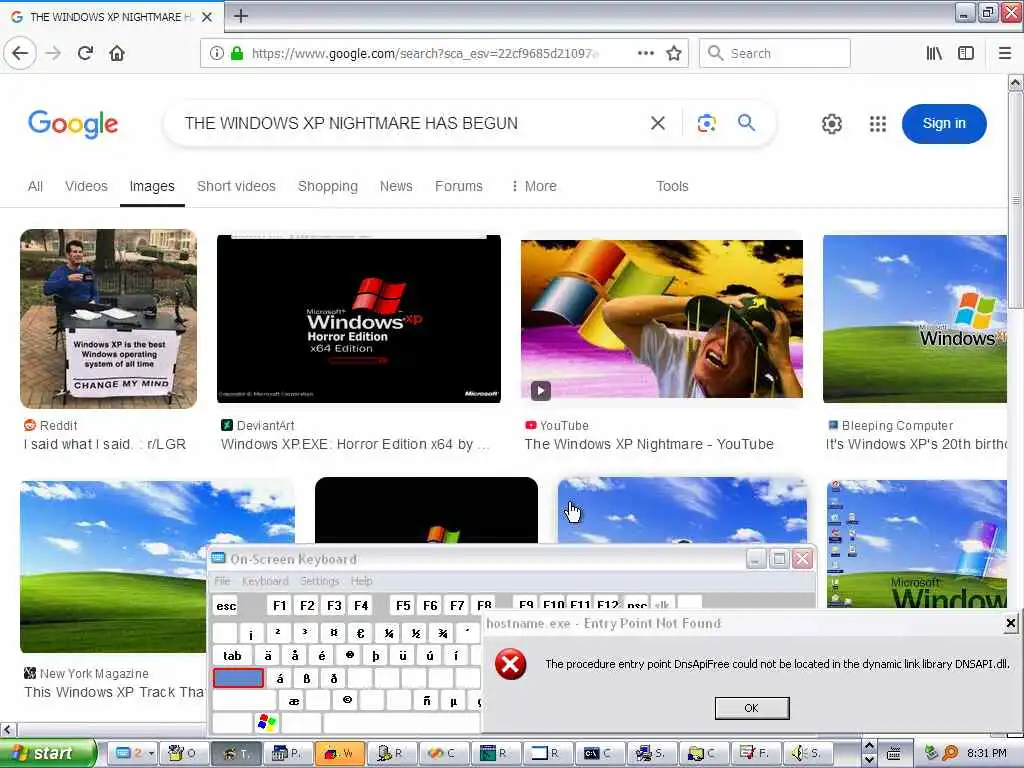Click the tab key on On-Screen Keyboard
Image resolution: width=1024 pixels, height=768 pixels.
click(232, 655)
